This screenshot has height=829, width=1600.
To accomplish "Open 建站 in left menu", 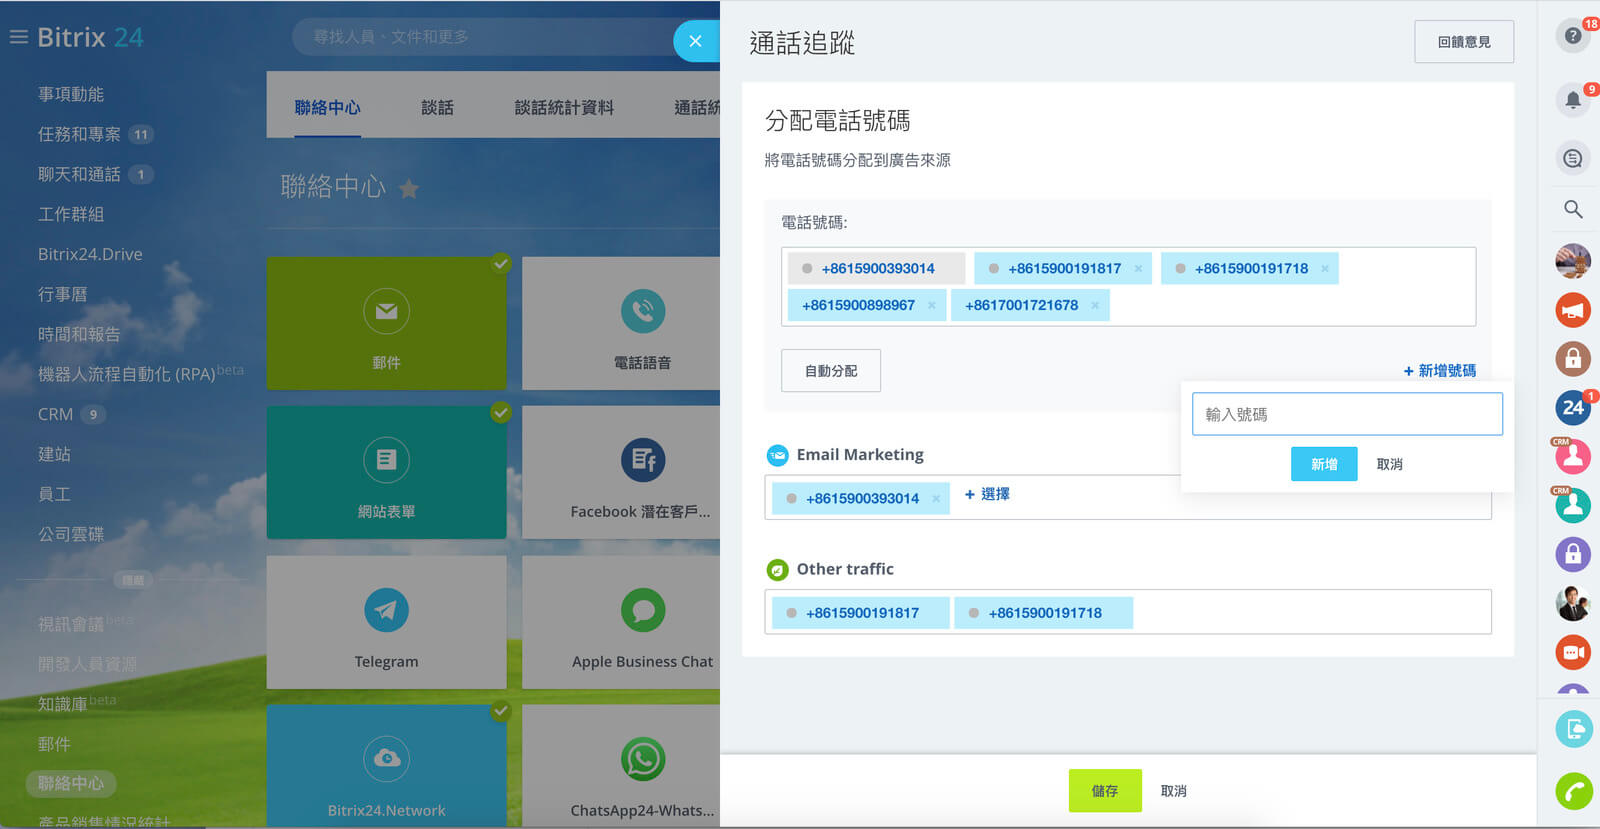I will pyautogui.click(x=54, y=454).
